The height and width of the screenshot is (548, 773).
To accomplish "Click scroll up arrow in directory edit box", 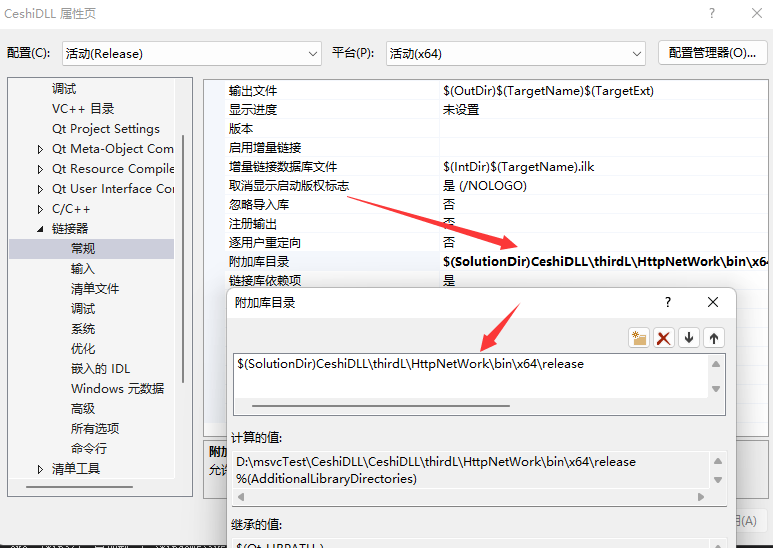I will (716, 364).
